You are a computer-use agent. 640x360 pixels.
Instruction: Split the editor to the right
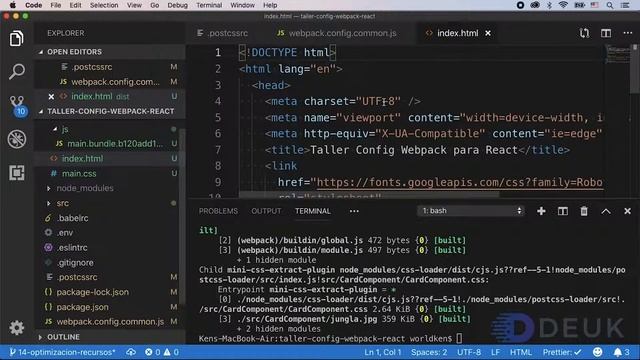click(606, 33)
